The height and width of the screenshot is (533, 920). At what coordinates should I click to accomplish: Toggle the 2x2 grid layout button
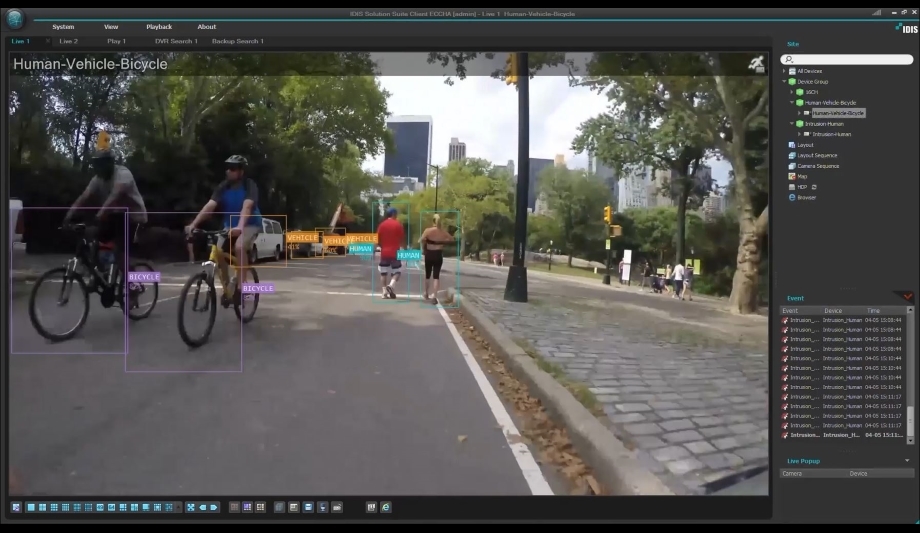42,507
